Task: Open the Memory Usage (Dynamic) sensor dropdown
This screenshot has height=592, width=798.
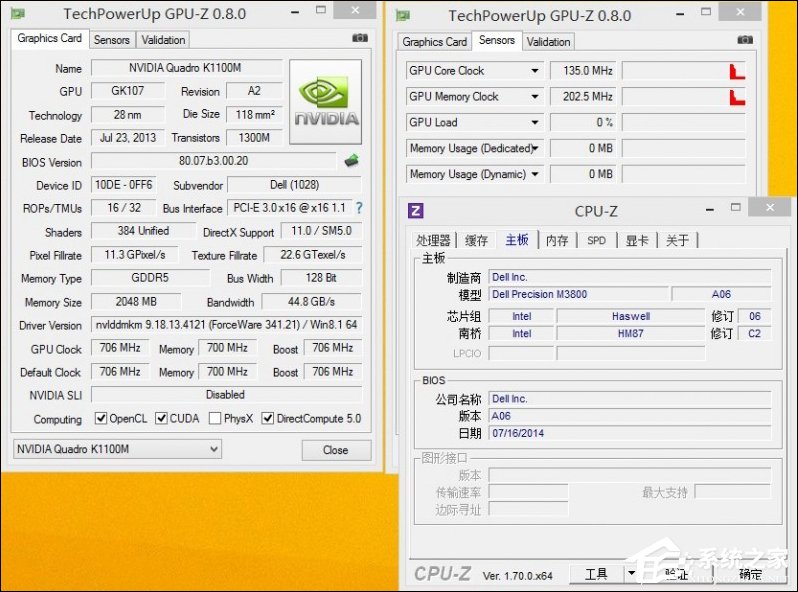Action: [535, 174]
